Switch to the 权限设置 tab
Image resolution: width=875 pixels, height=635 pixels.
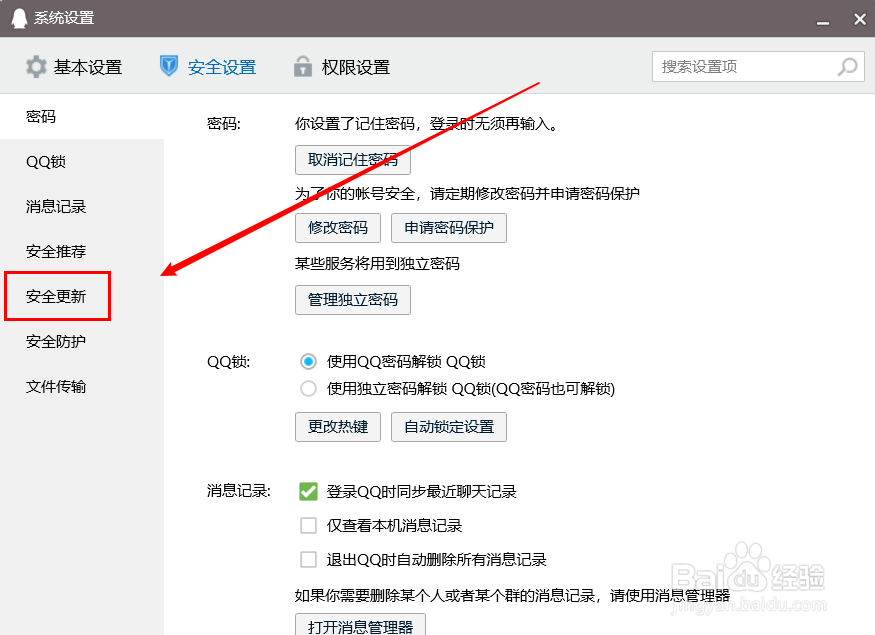pos(342,67)
